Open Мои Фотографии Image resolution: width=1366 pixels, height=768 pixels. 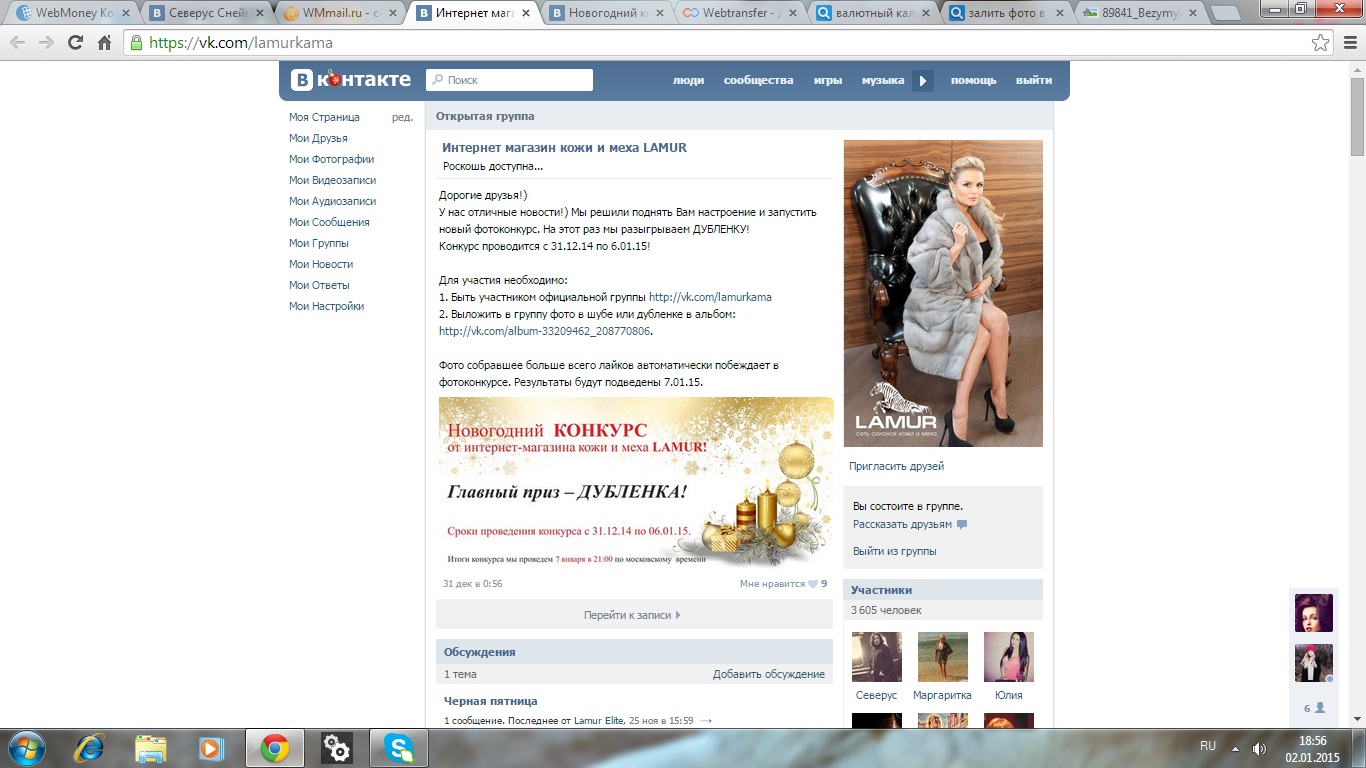(x=331, y=159)
